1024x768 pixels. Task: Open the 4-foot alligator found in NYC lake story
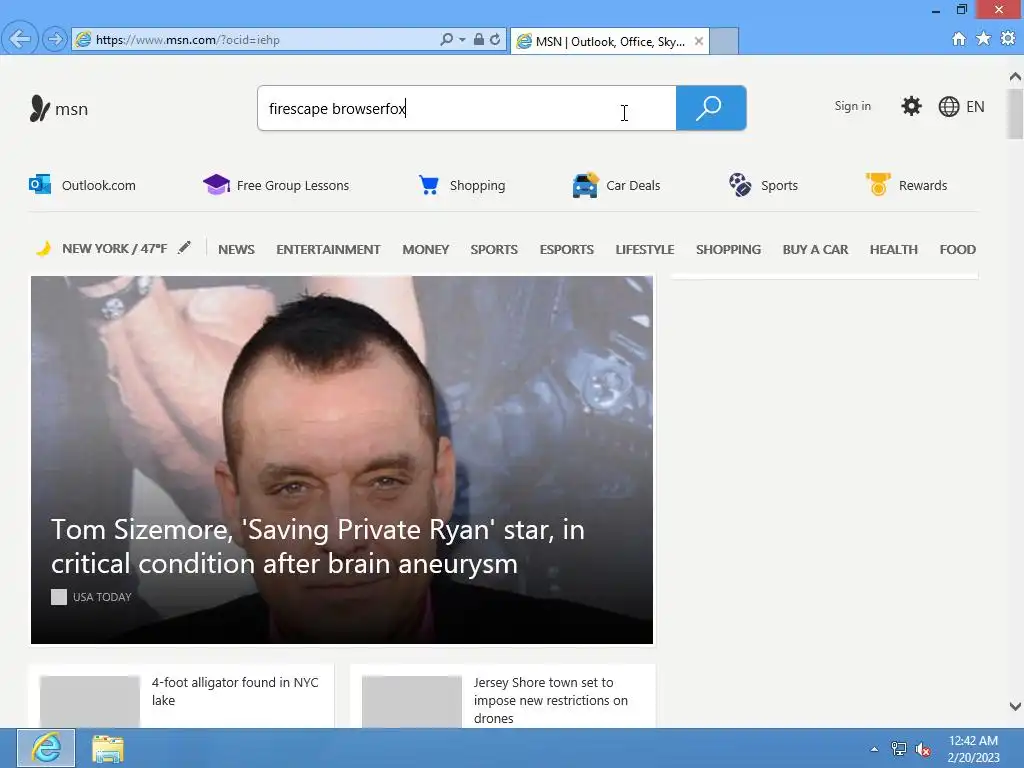235,691
